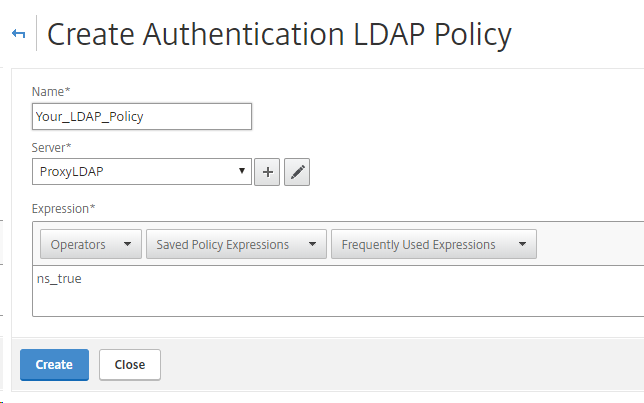
Task: Click the Close button
Action: click(x=130, y=365)
